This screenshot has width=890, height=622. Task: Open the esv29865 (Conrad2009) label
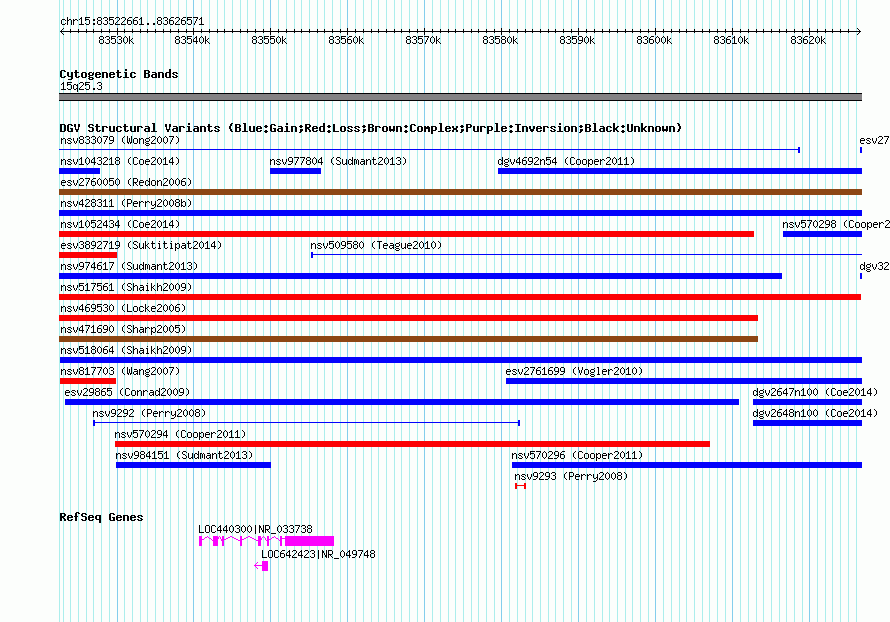coord(127,392)
